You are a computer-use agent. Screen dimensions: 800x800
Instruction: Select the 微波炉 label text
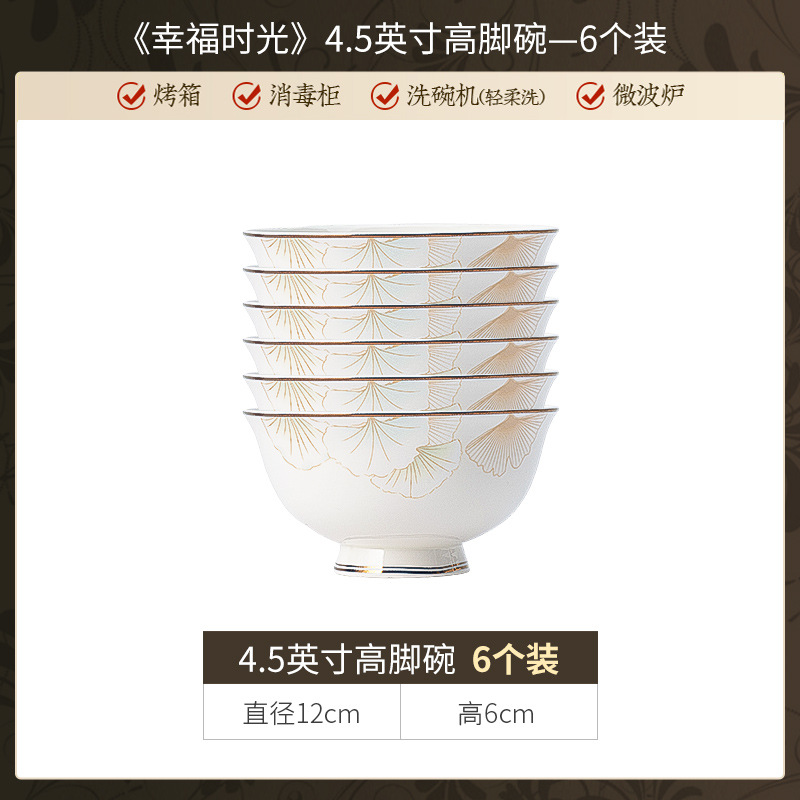coord(648,95)
